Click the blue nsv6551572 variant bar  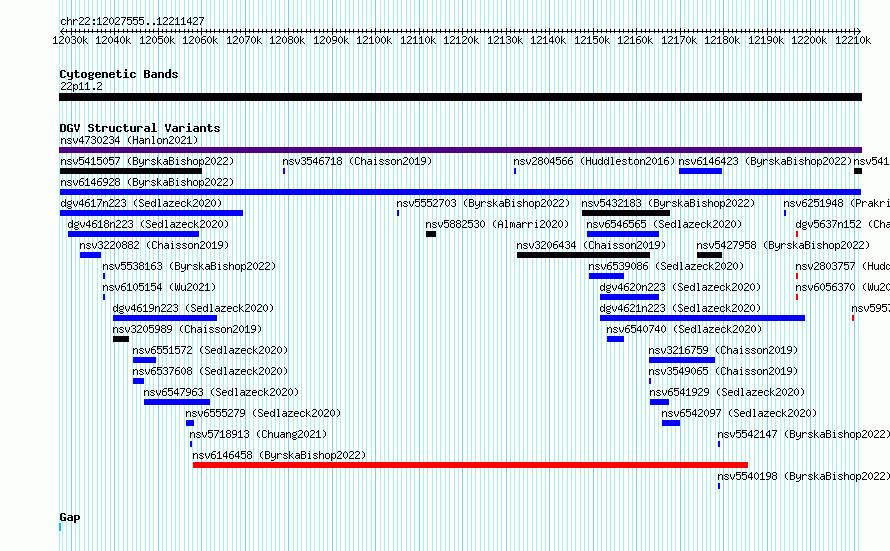click(x=144, y=360)
